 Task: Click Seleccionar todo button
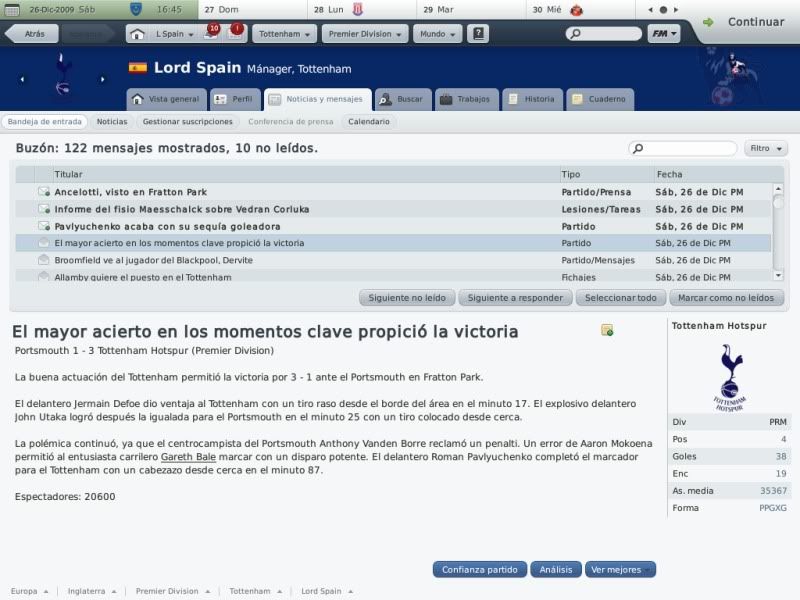pos(620,298)
